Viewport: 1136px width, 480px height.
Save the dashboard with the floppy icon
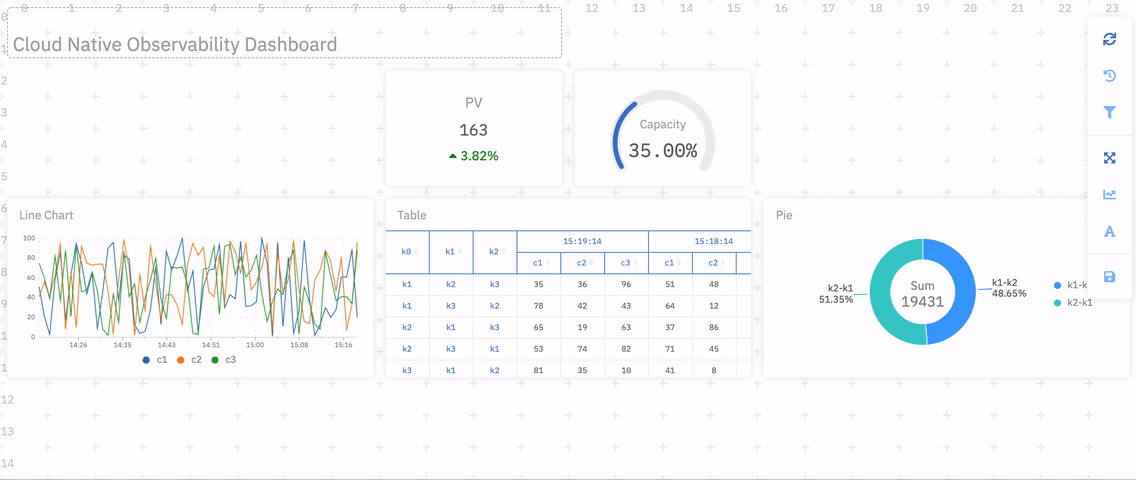[x=1109, y=277]
